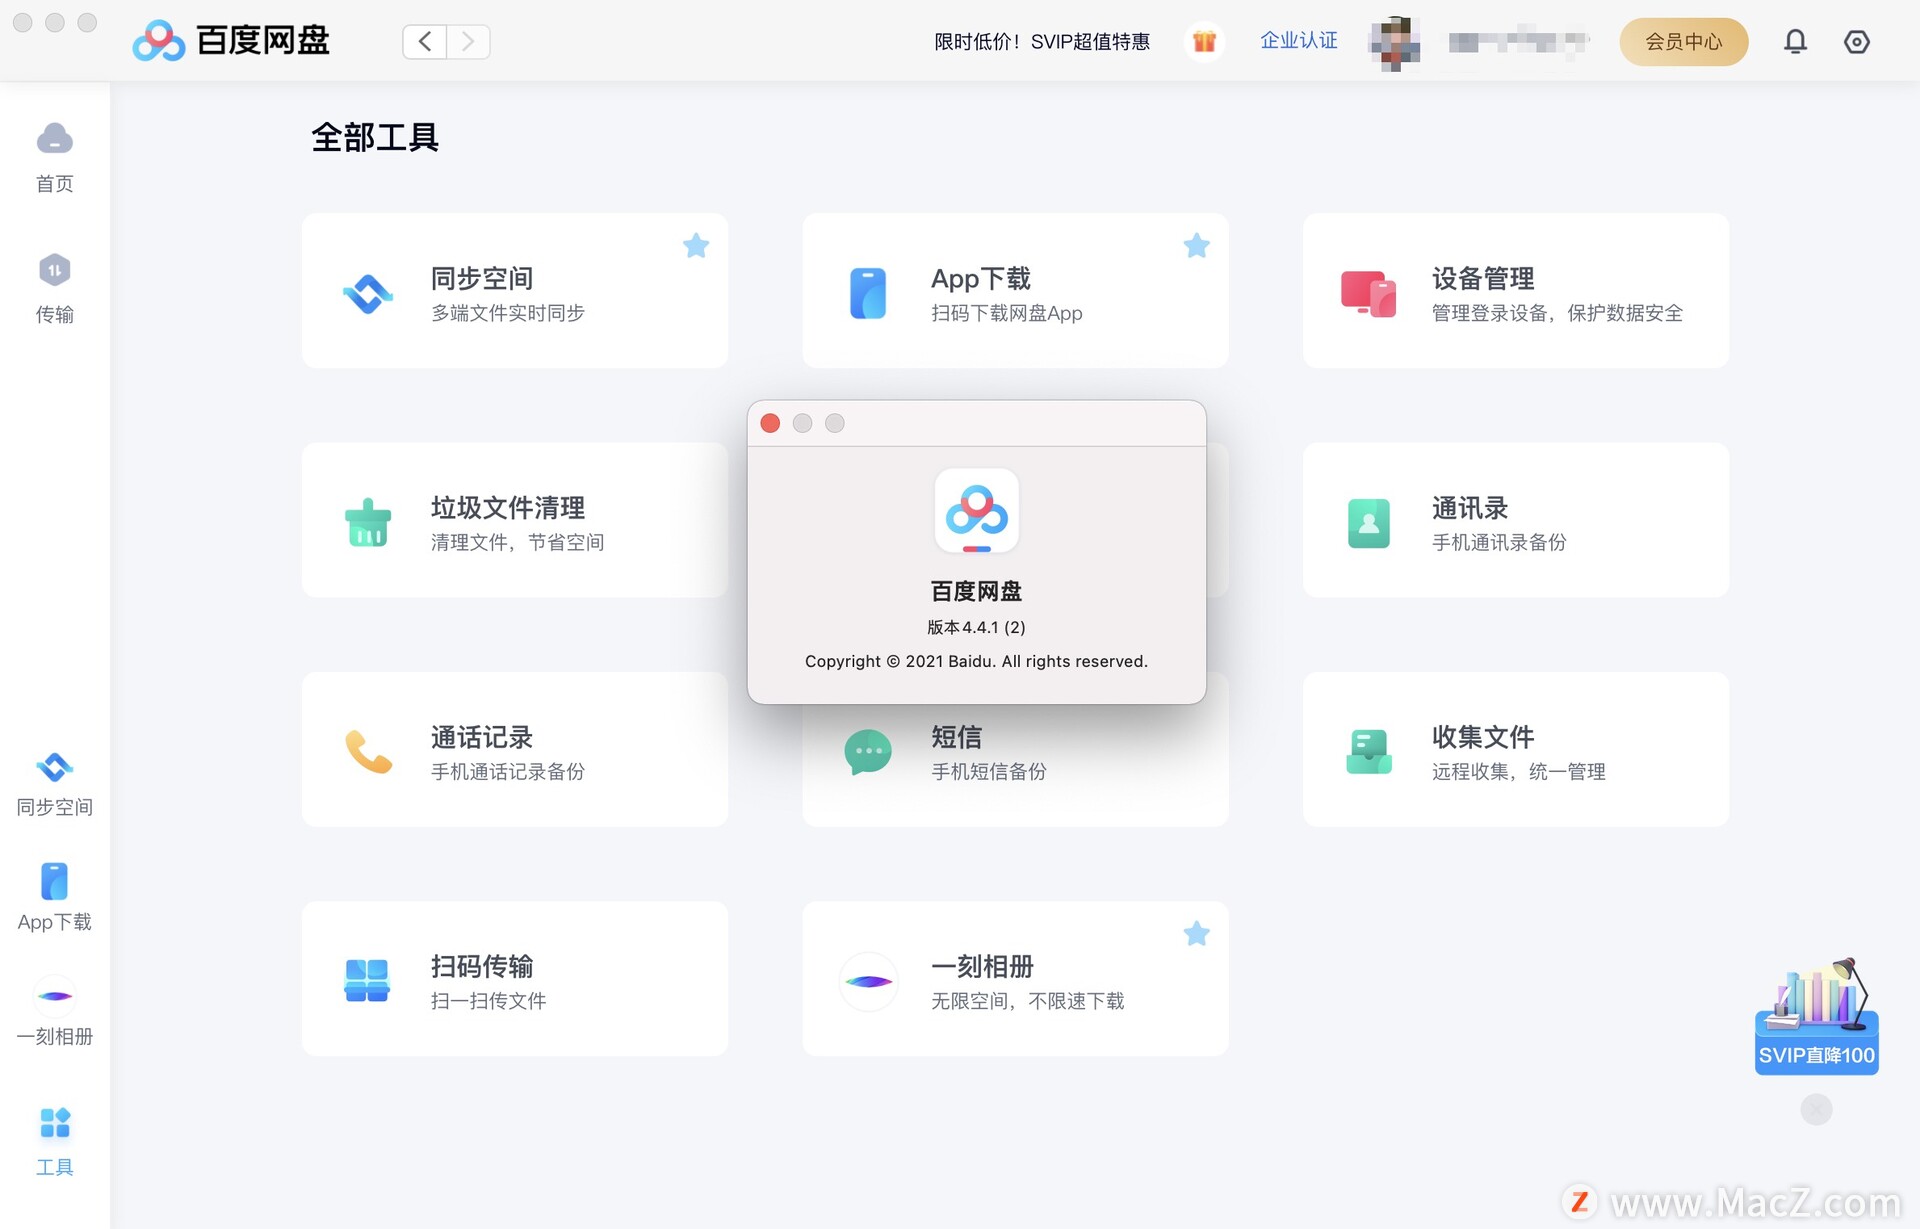Unfavorite star on 同步空间 card

click(696, 245)
